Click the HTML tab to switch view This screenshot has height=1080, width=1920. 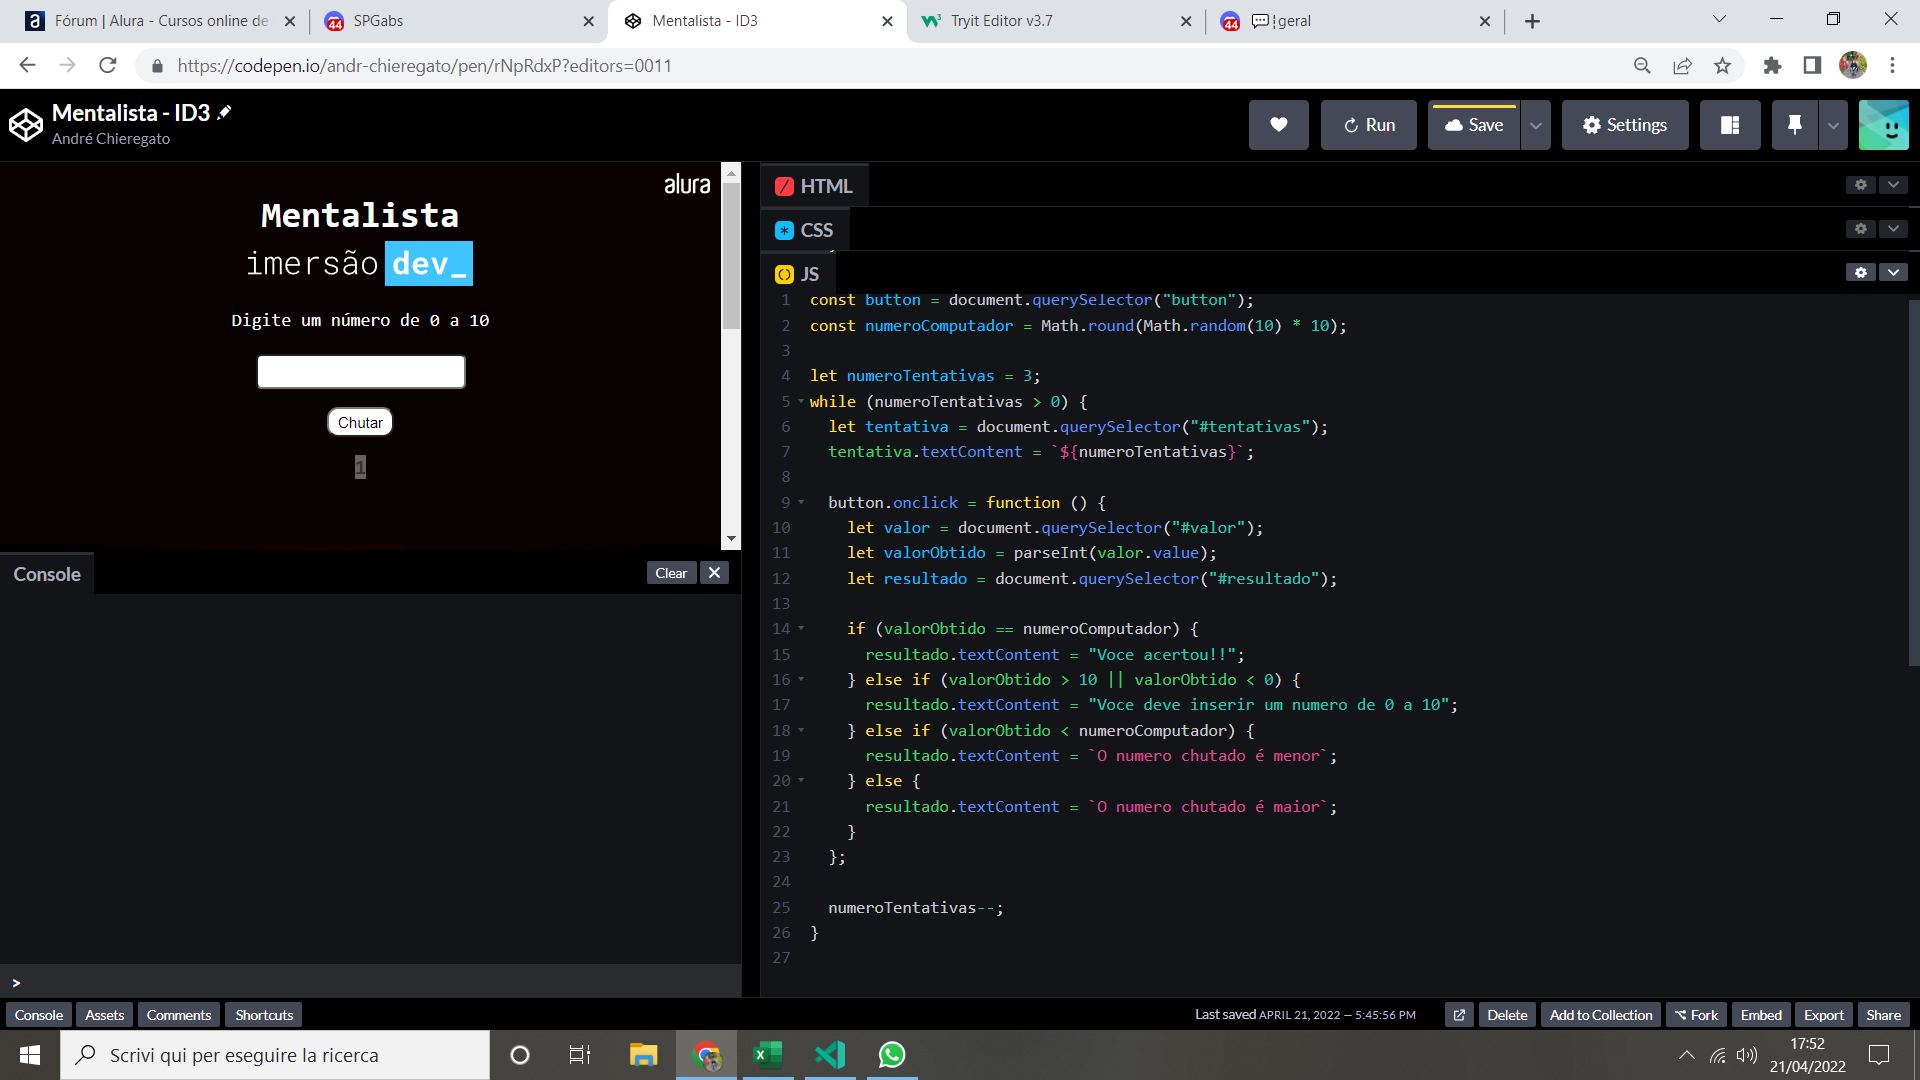pos(814,186)
